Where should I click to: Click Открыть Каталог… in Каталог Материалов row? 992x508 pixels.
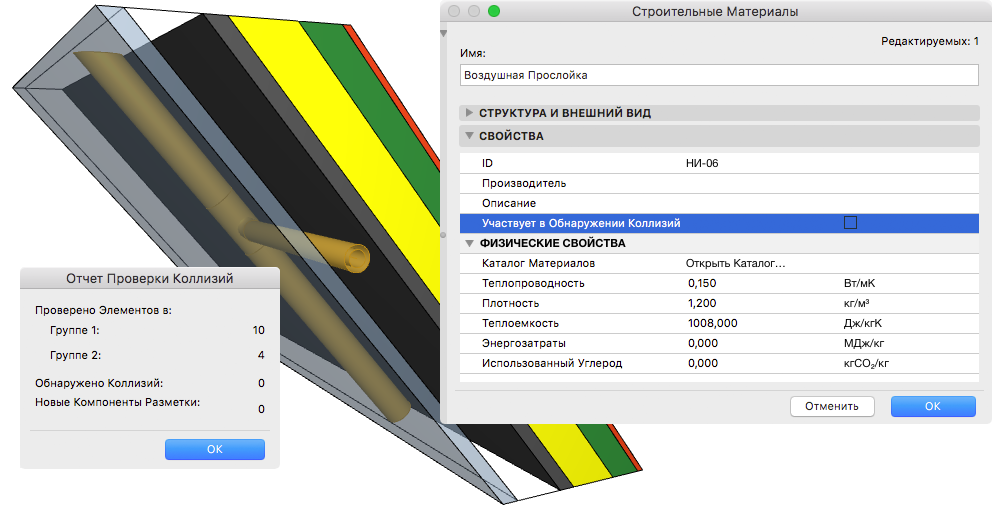click(x=735, y=263)
